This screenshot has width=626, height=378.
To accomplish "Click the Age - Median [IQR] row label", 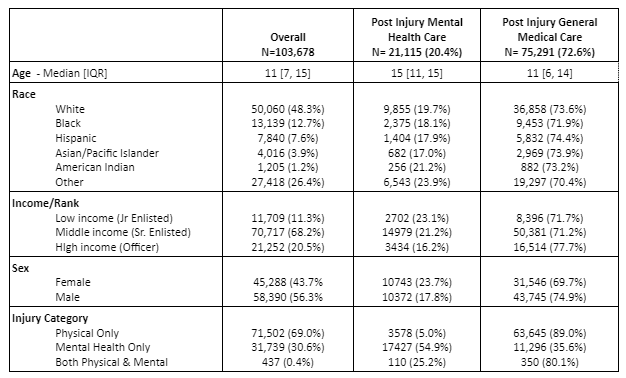I will [60, 73].
